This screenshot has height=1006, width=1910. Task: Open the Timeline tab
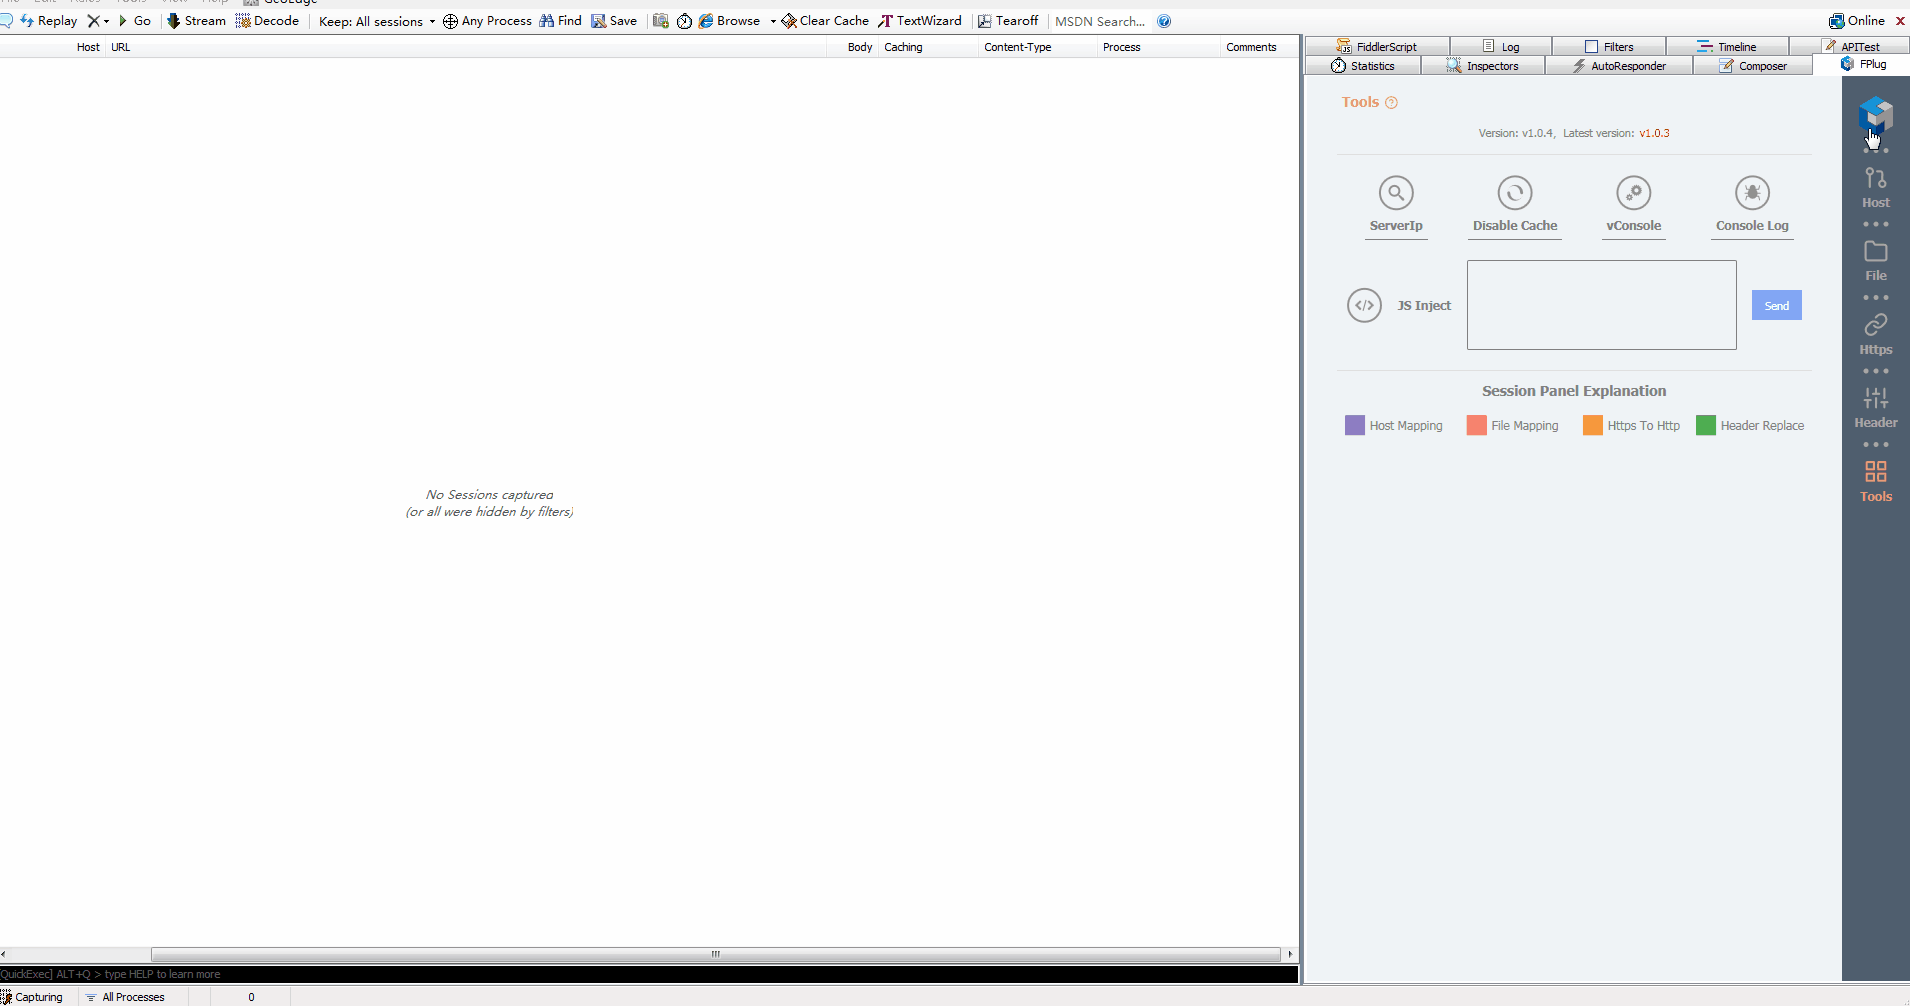click(x=1727, y=47)
